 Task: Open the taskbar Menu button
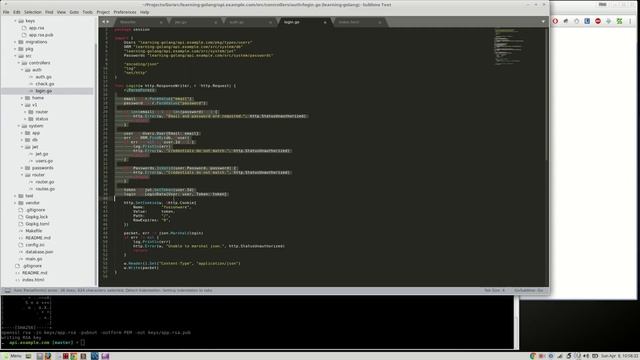coord(12,356)
